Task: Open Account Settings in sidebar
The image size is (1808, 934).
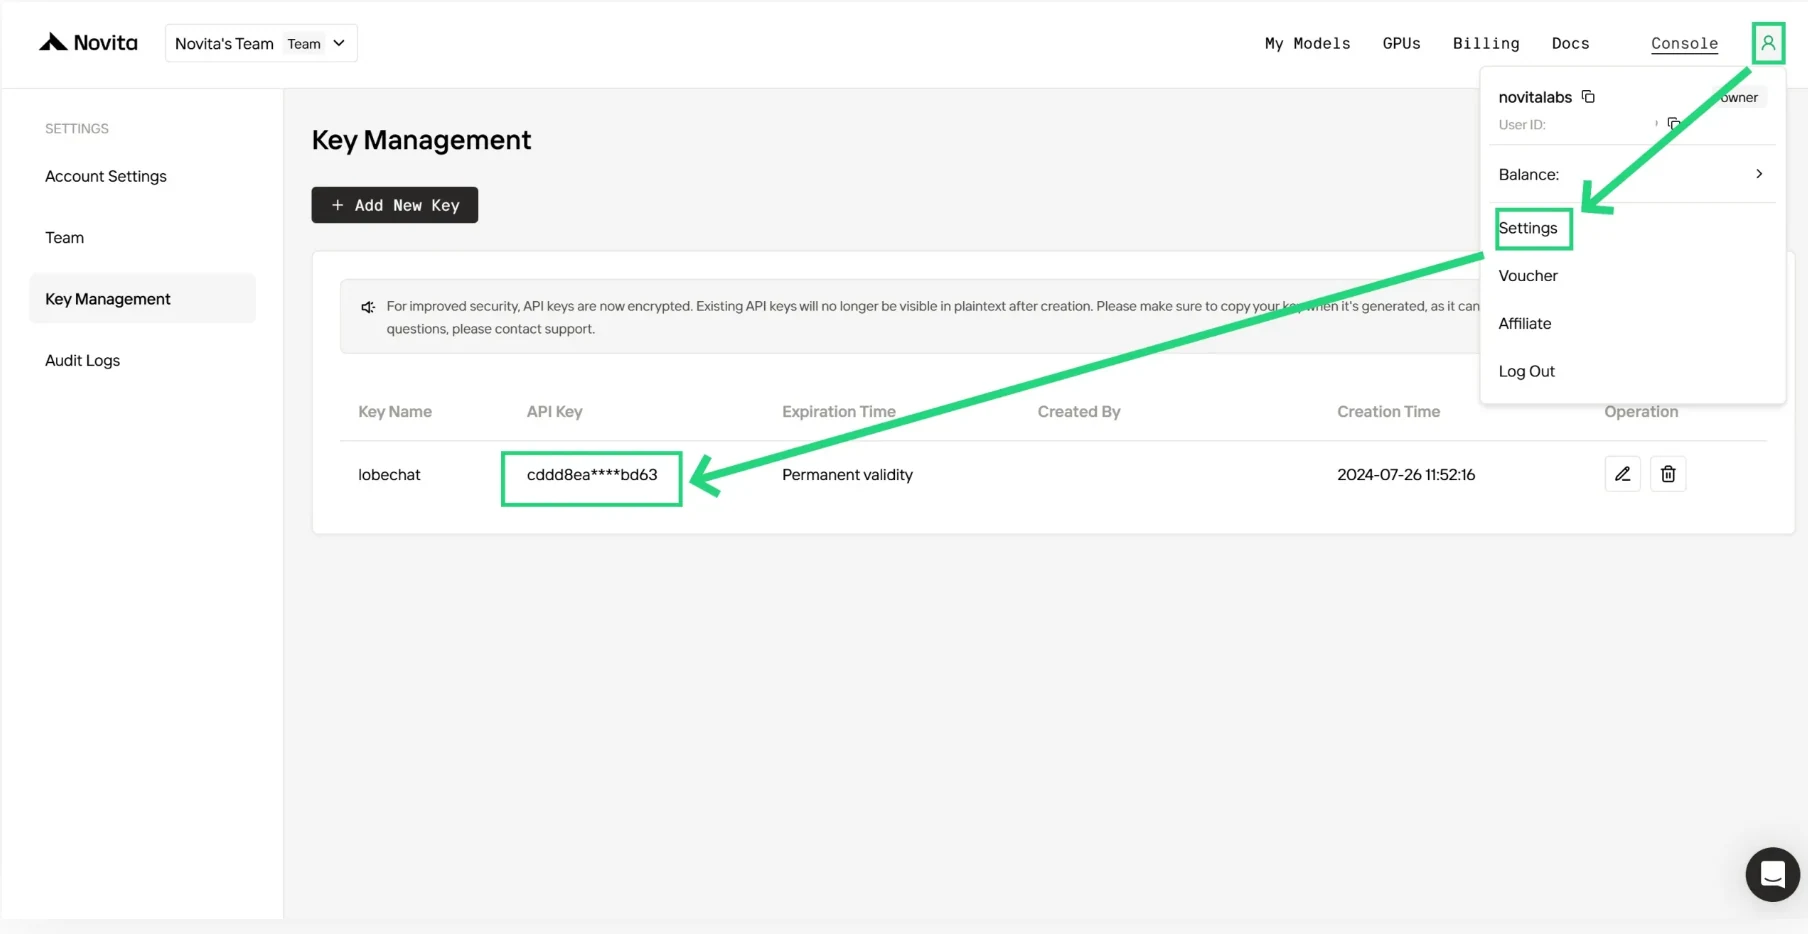Action: [106, 176]
